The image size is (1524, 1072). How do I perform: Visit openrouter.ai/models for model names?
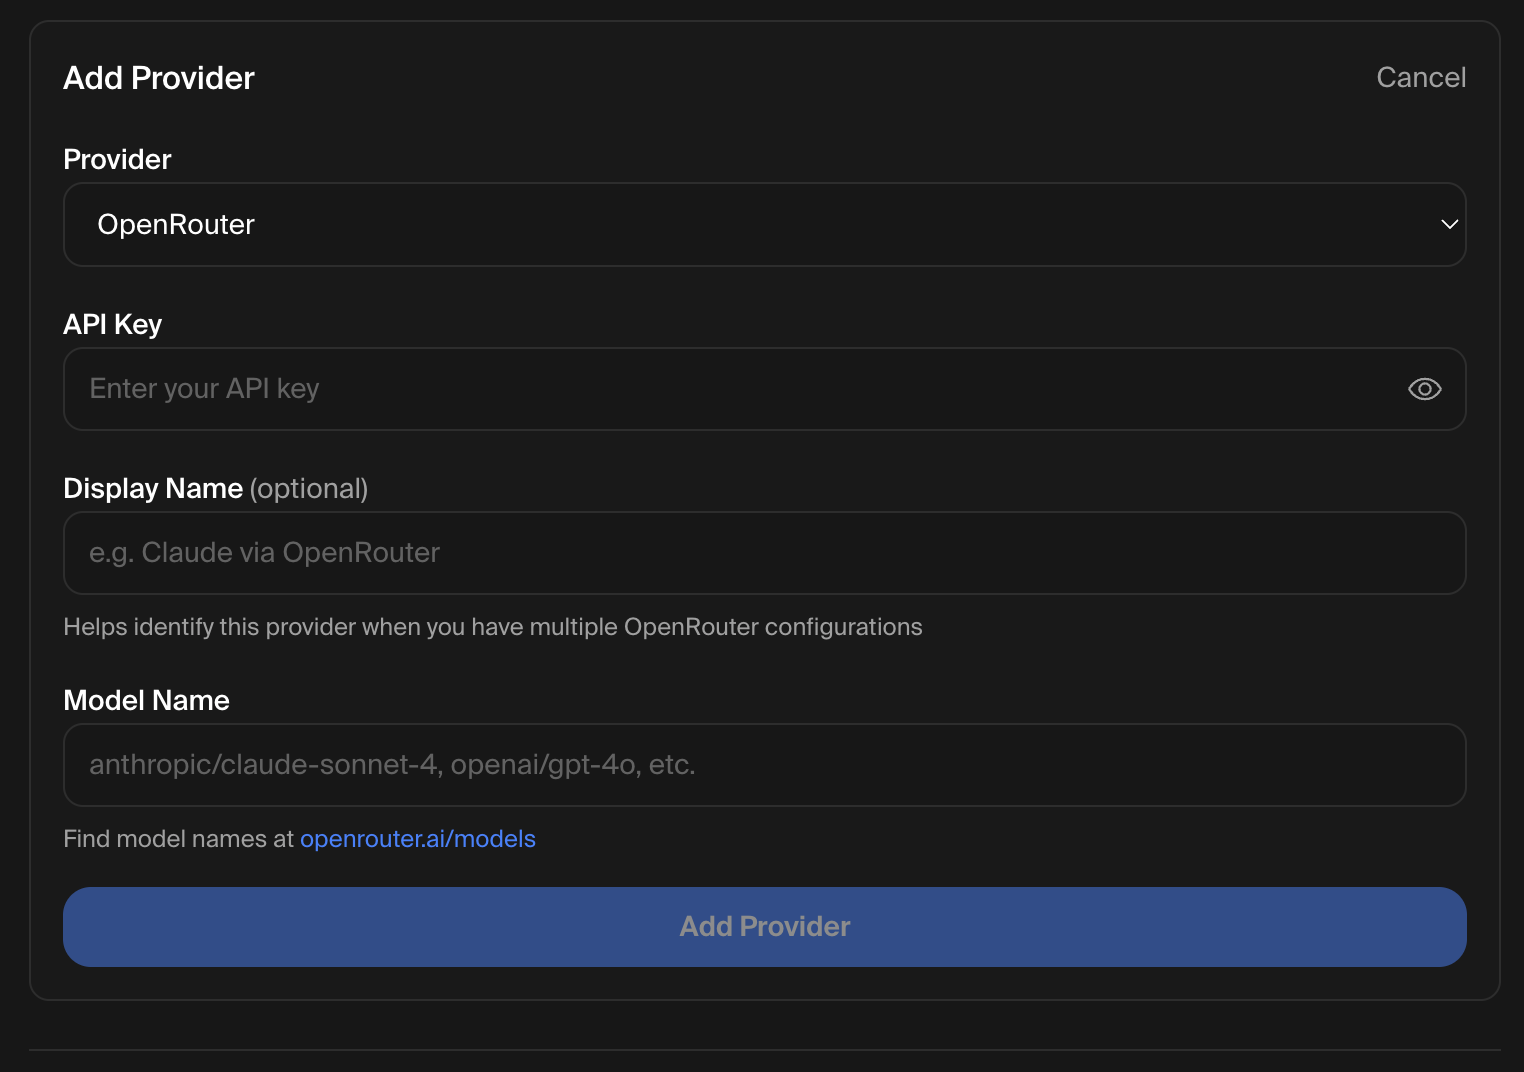[418, 838]
